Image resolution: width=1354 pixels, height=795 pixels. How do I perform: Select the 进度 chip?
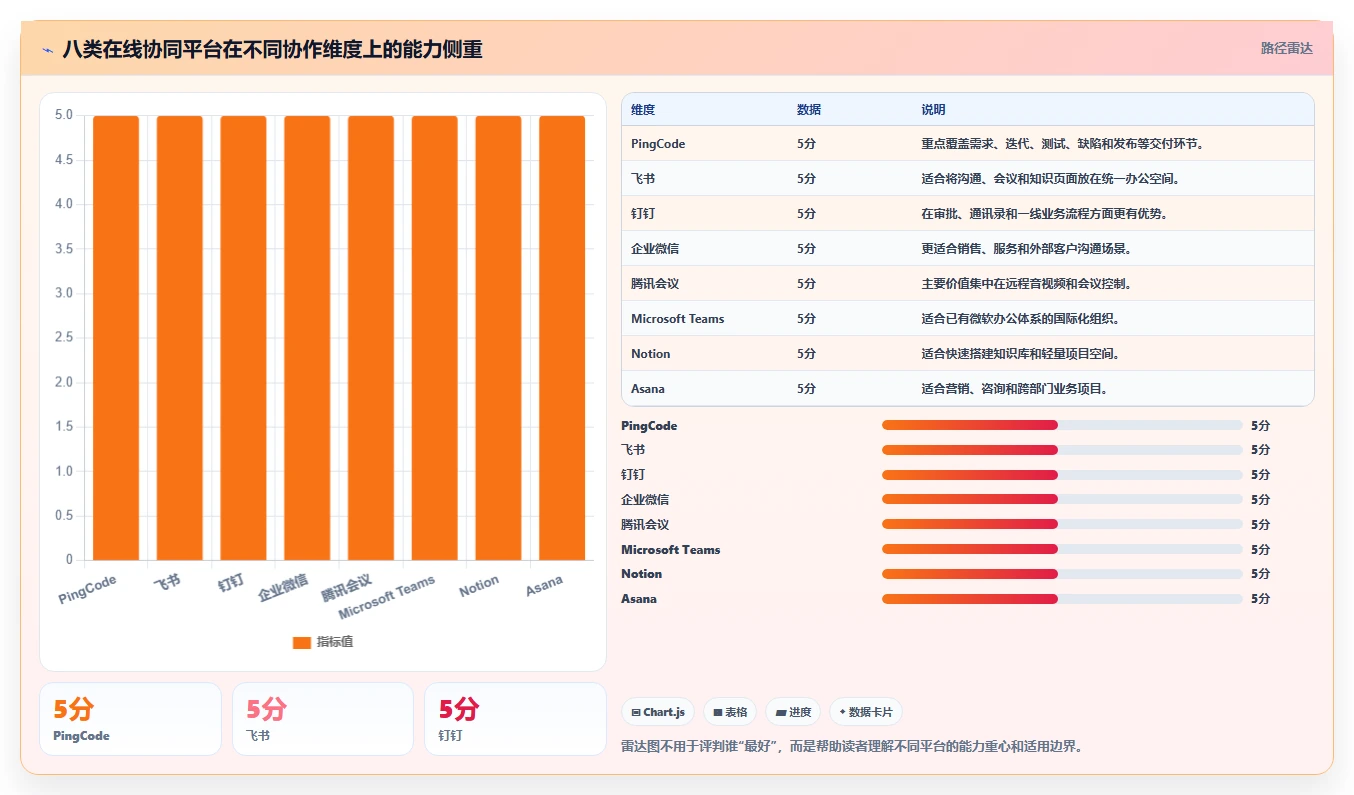(793, 712)
